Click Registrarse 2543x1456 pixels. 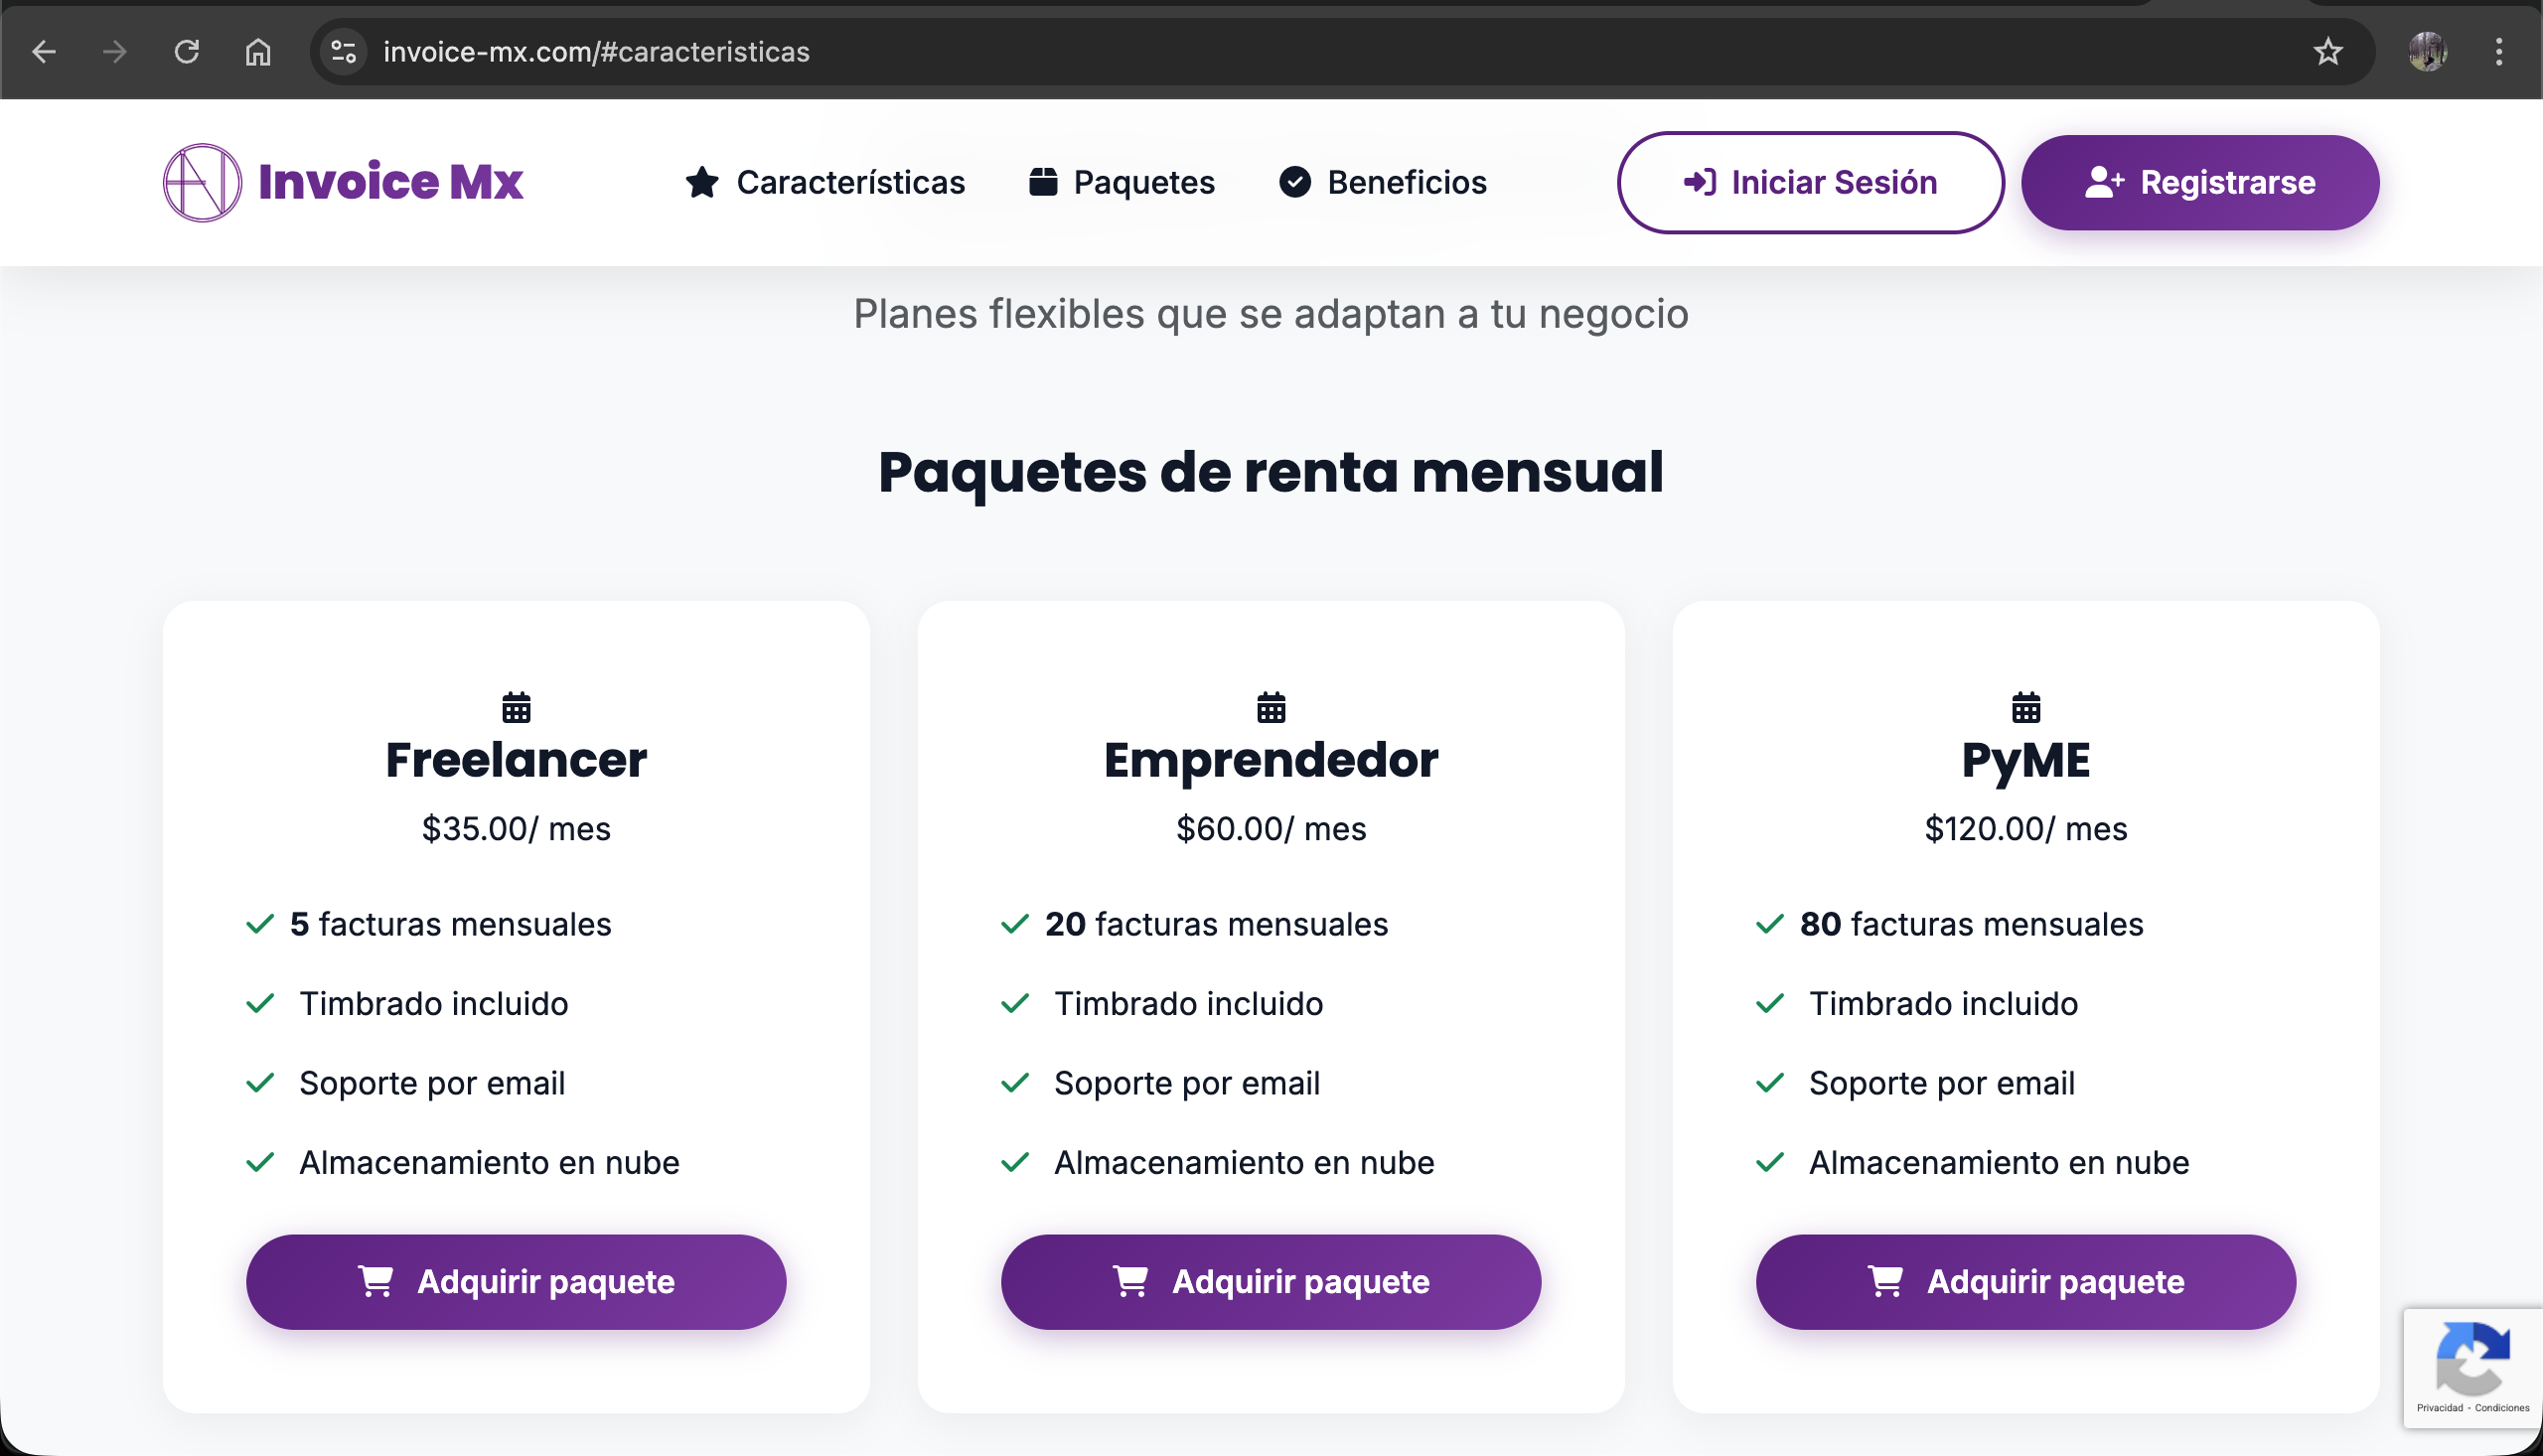coord(2199,182)
